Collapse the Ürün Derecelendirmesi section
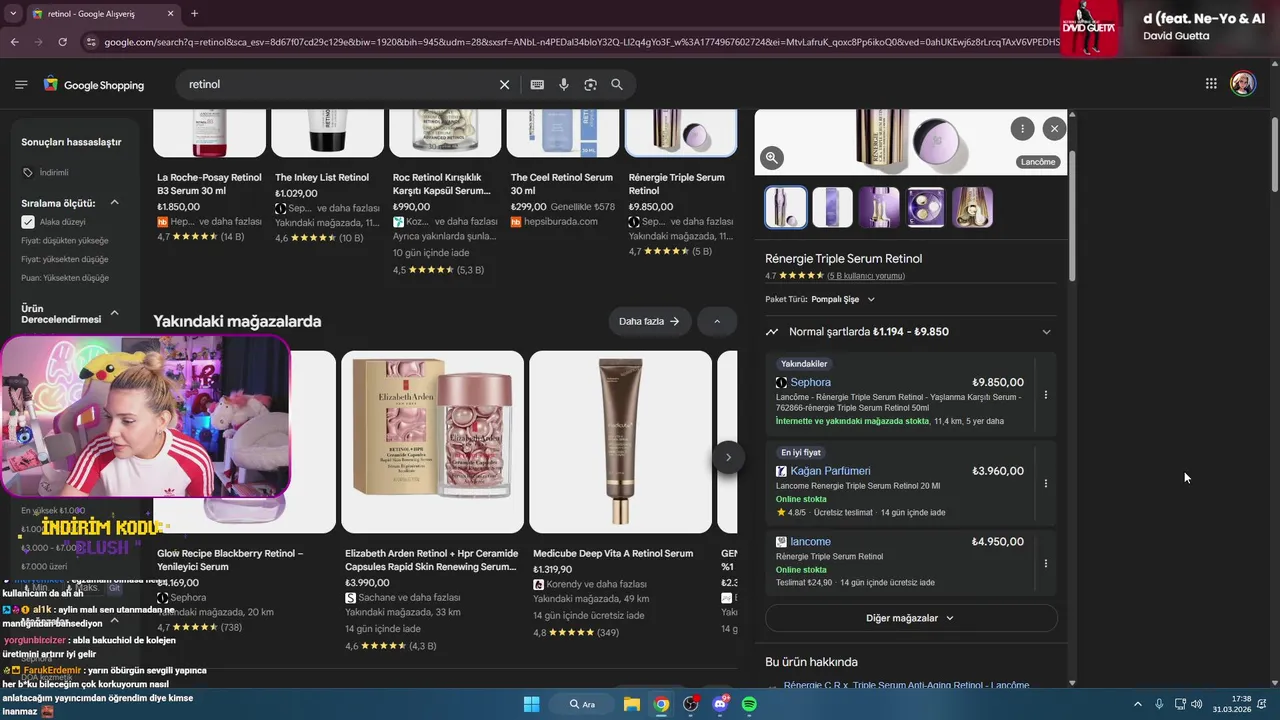 (x=114, y=313)
